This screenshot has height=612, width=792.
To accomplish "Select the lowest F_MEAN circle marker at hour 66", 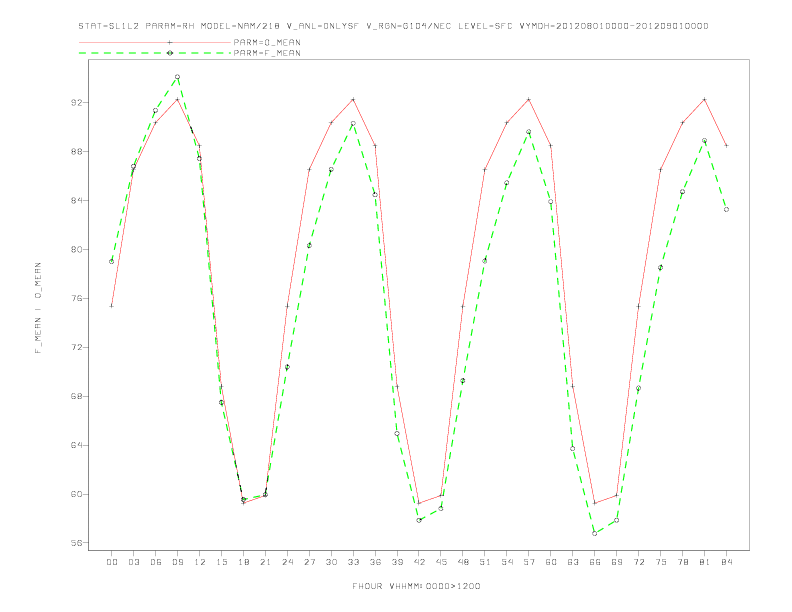I will coord(595,533).
